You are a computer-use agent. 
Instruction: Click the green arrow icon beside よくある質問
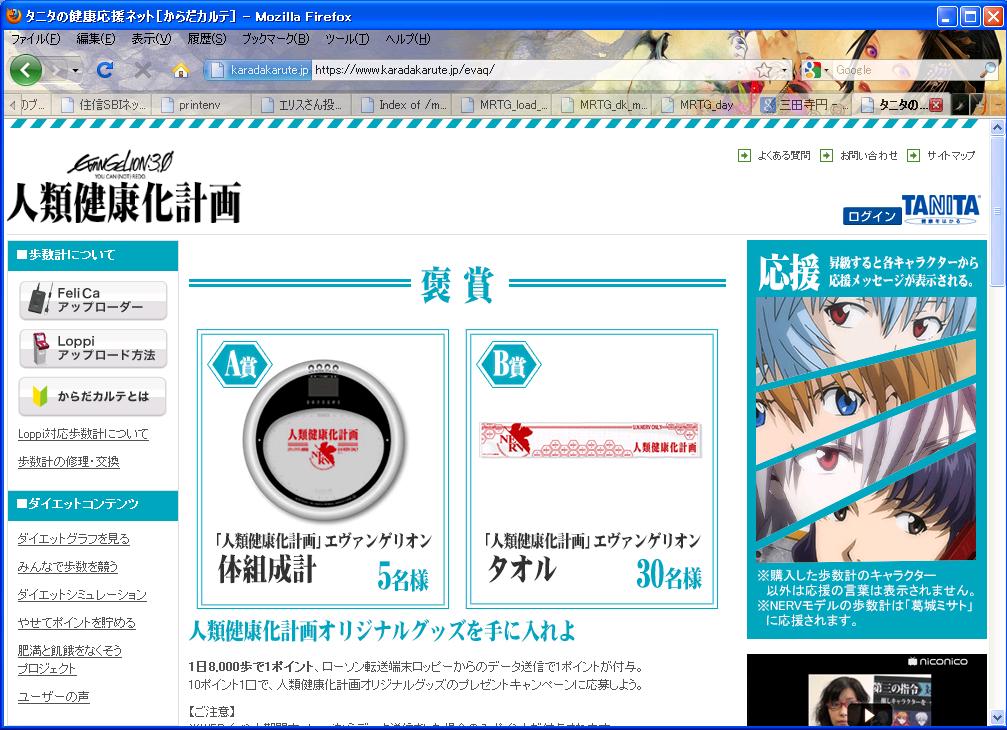pos(744,155)
